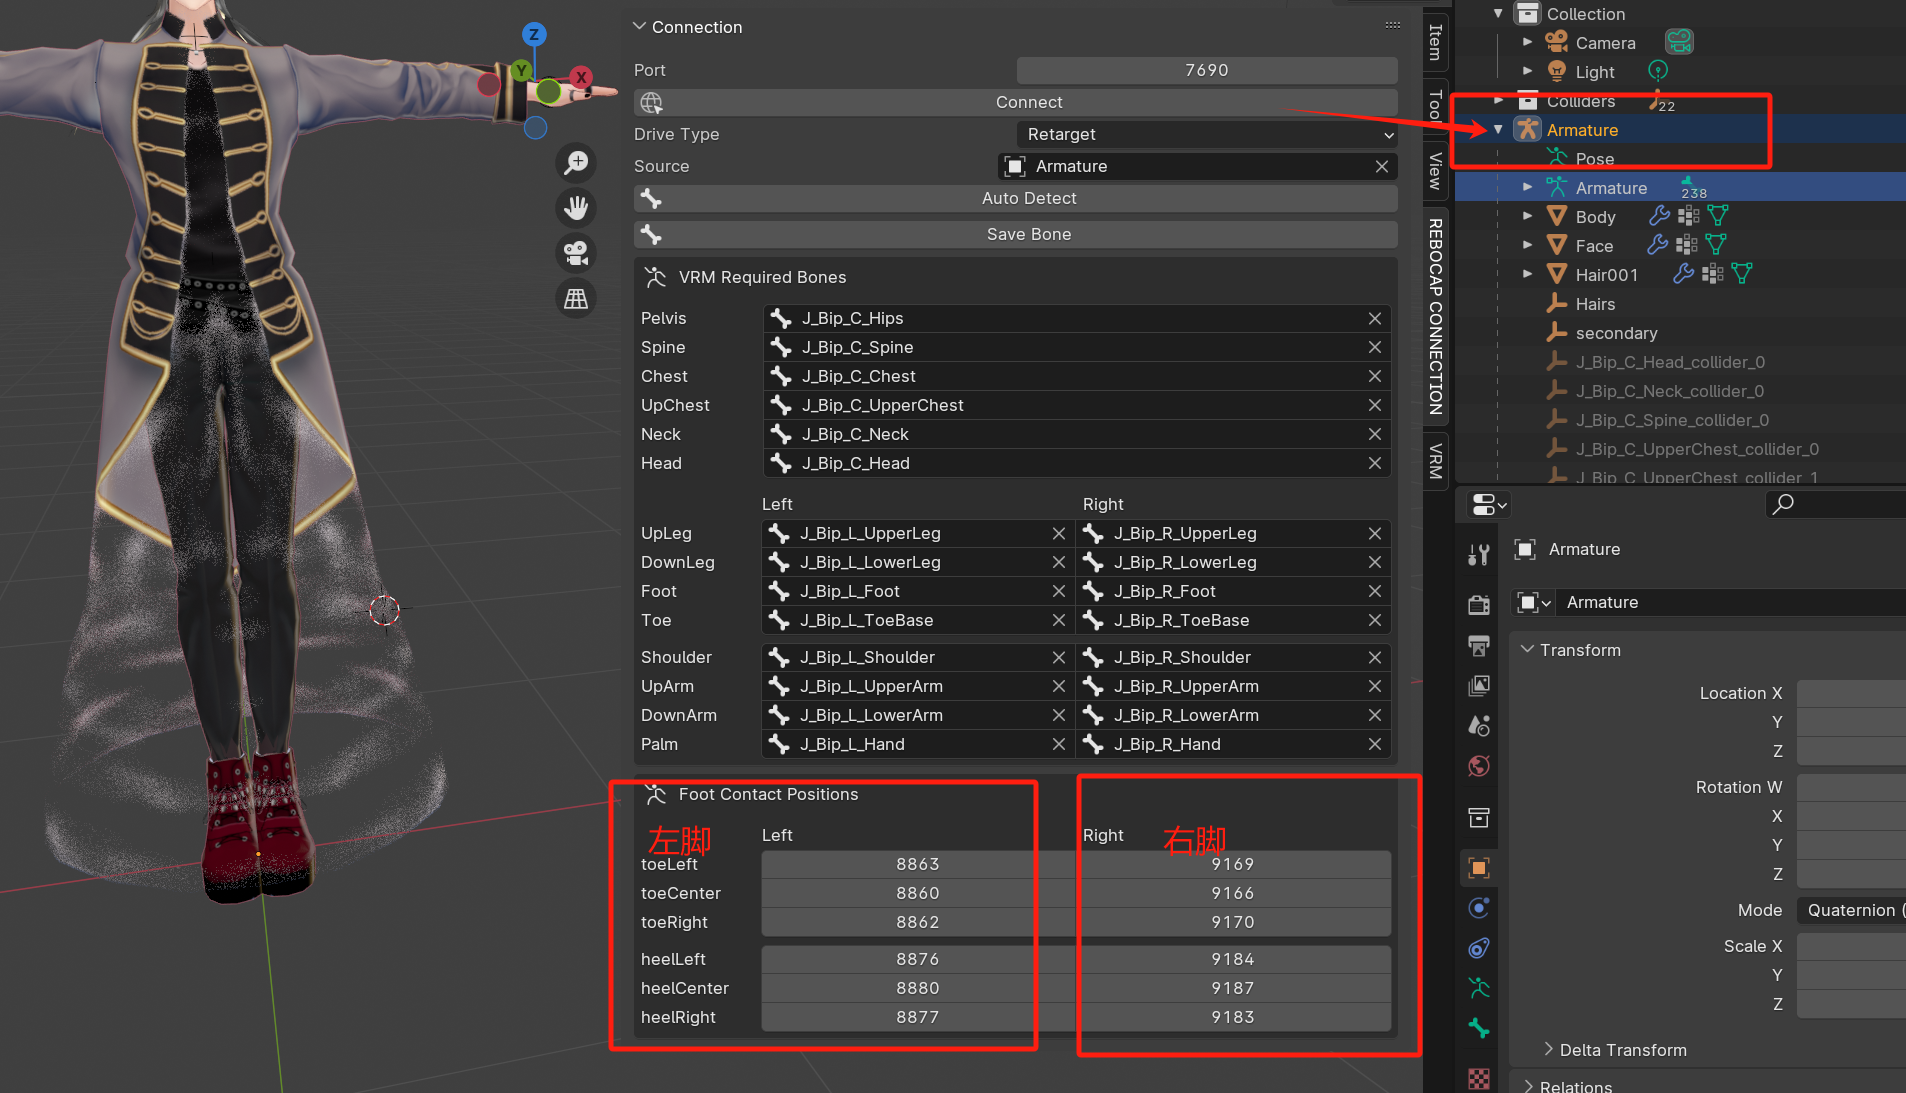This screenshot has height=1093, width=1906.
Task: Click the Body modifier wrench icon
Action: point(1659,216)
